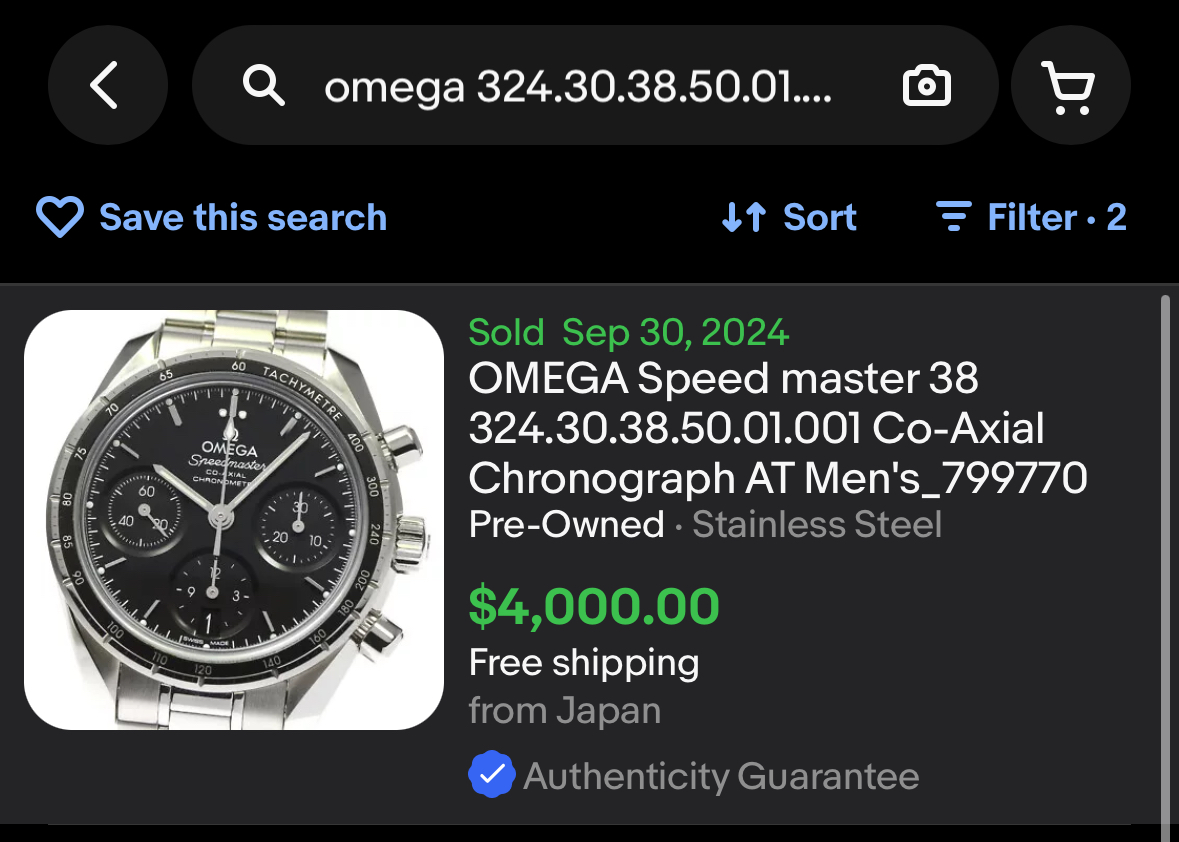Tap the back arrow button
This screenshot has width=1179, height=842.
point(106,86)
